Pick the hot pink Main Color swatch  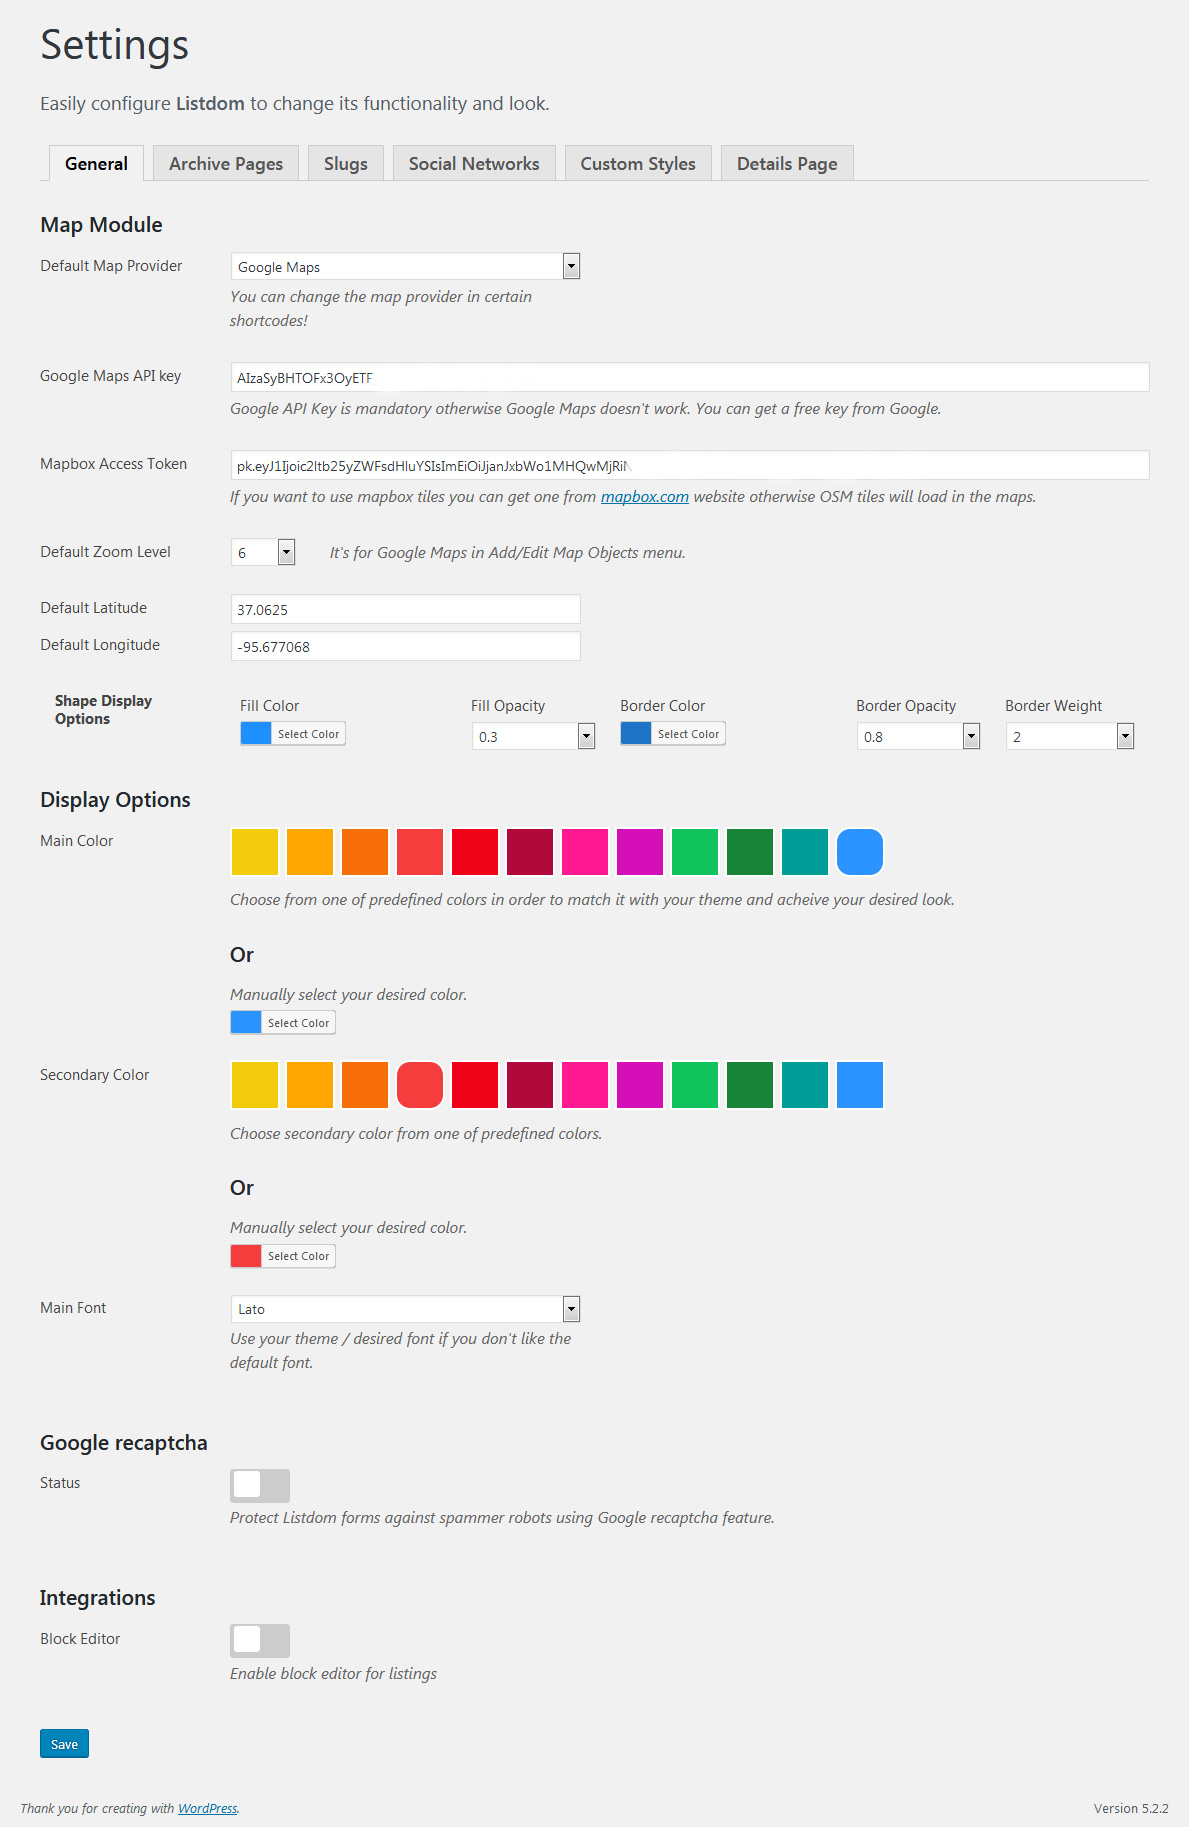coord(585,852)
